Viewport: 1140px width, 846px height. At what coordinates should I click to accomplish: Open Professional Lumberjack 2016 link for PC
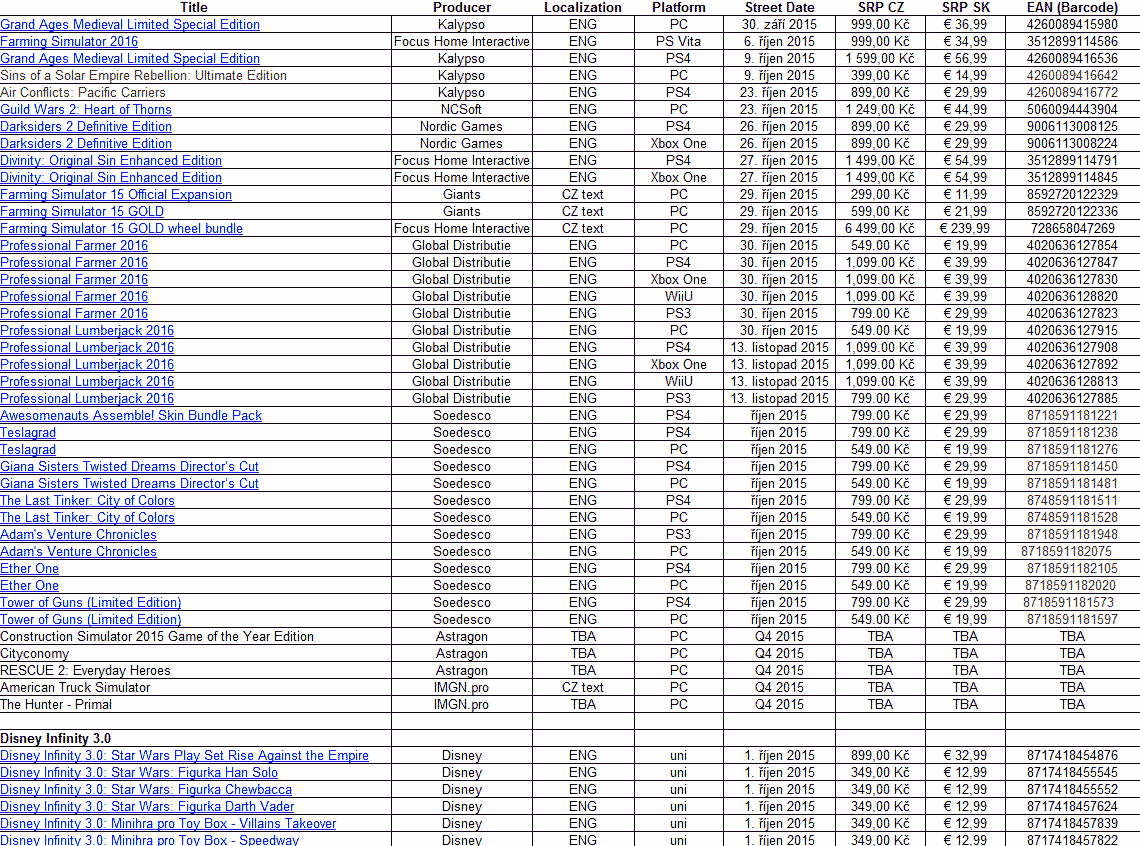click(87, 331)
